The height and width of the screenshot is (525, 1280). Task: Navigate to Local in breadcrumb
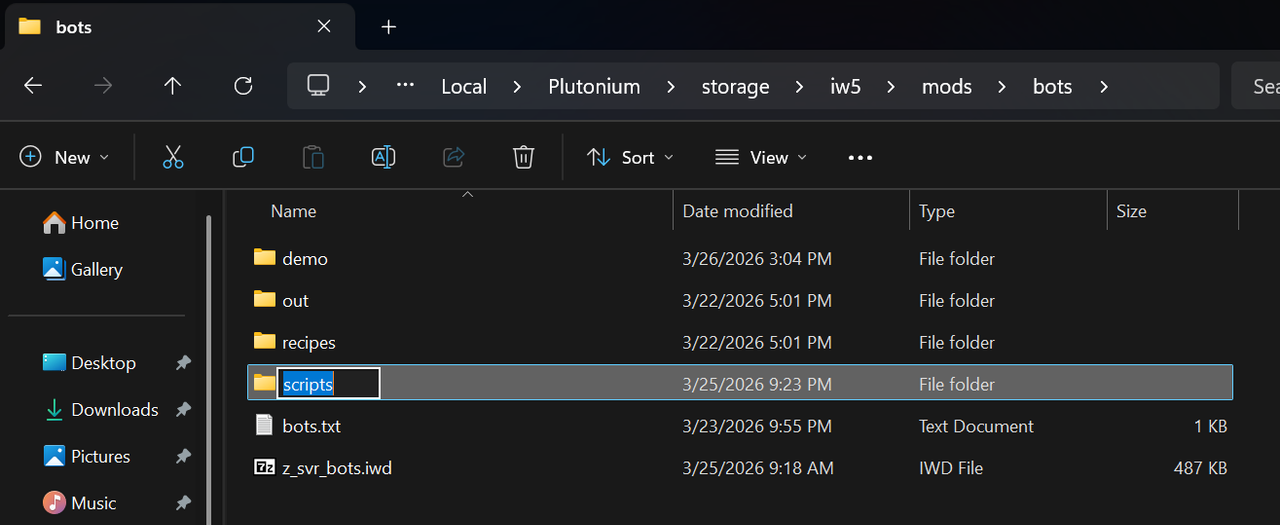(x=464, y=87)
